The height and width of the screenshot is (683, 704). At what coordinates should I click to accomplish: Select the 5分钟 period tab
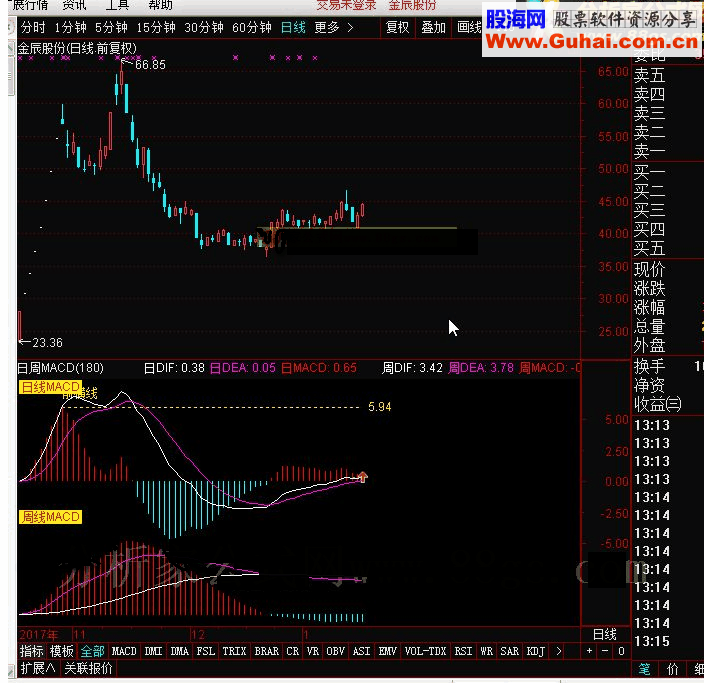pos(111,27)
